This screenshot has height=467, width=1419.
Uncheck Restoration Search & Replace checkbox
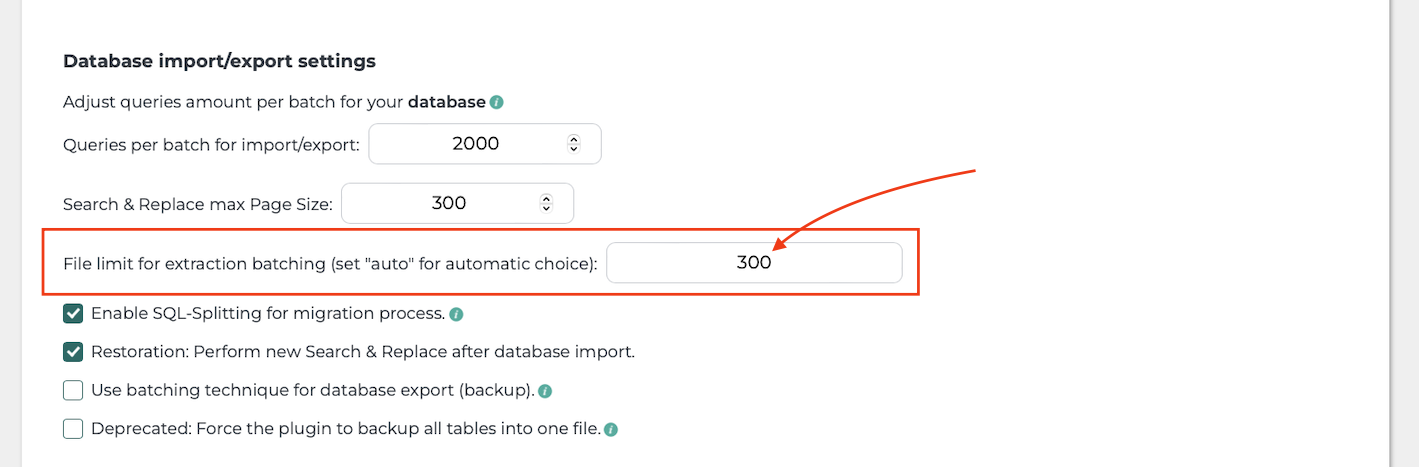[73, 352]
